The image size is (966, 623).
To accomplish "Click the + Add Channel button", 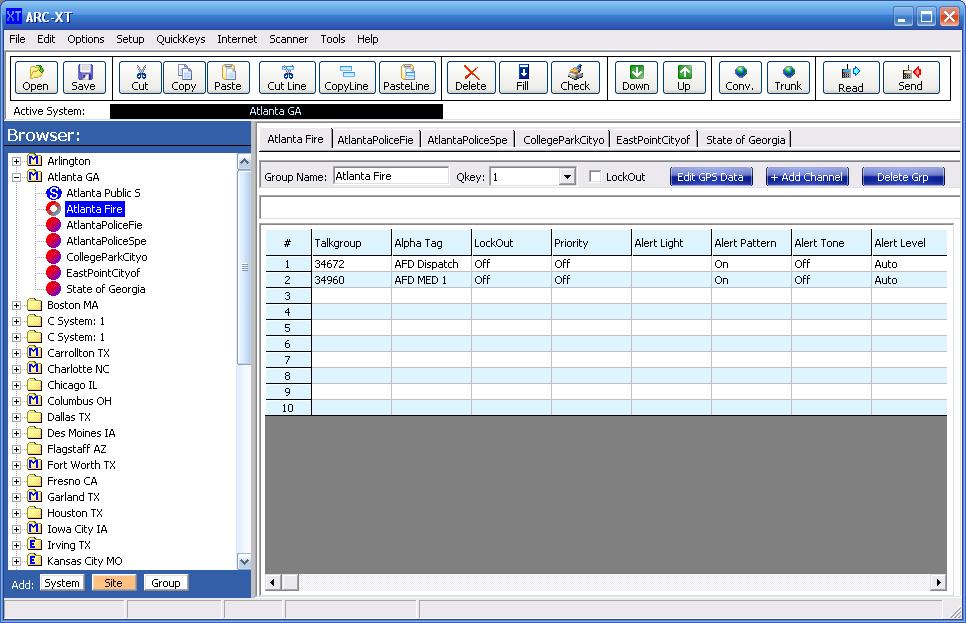I will click(807, 177).
